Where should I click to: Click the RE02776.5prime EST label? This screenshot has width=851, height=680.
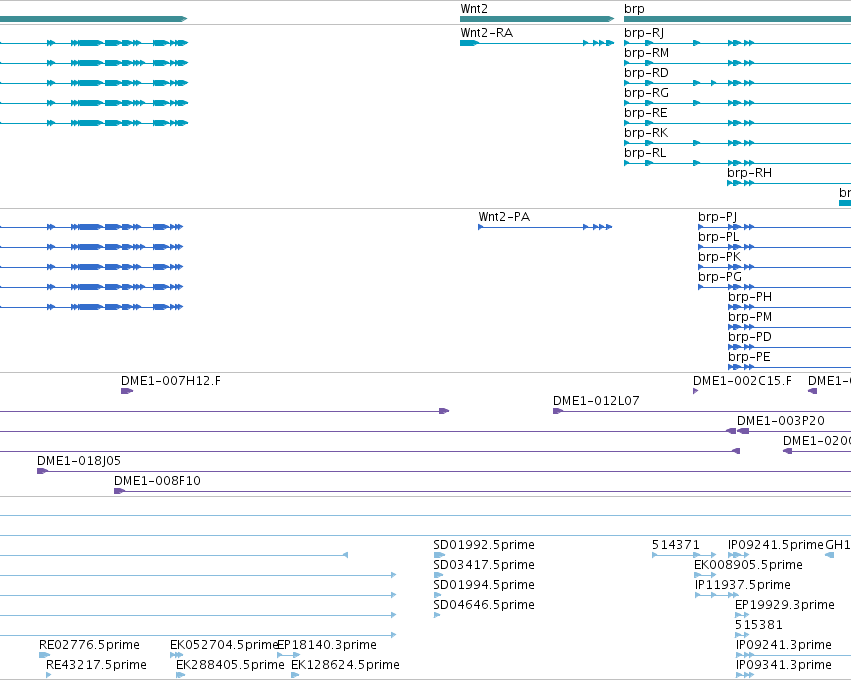[x=90, y=645]
